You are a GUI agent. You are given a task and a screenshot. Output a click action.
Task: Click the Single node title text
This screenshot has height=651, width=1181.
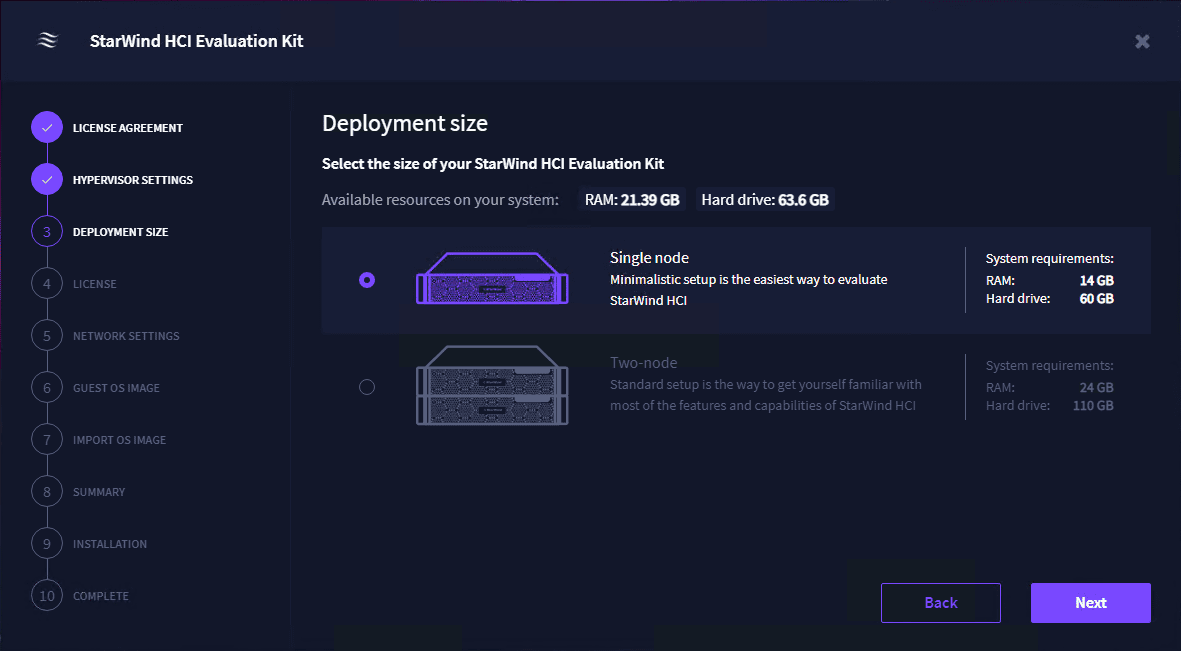pos(649,258)
